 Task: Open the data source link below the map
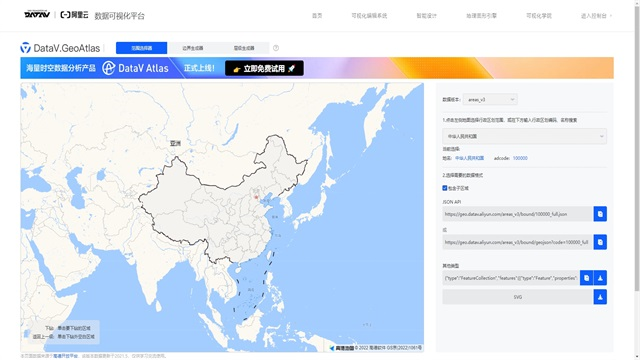[65, 356]
